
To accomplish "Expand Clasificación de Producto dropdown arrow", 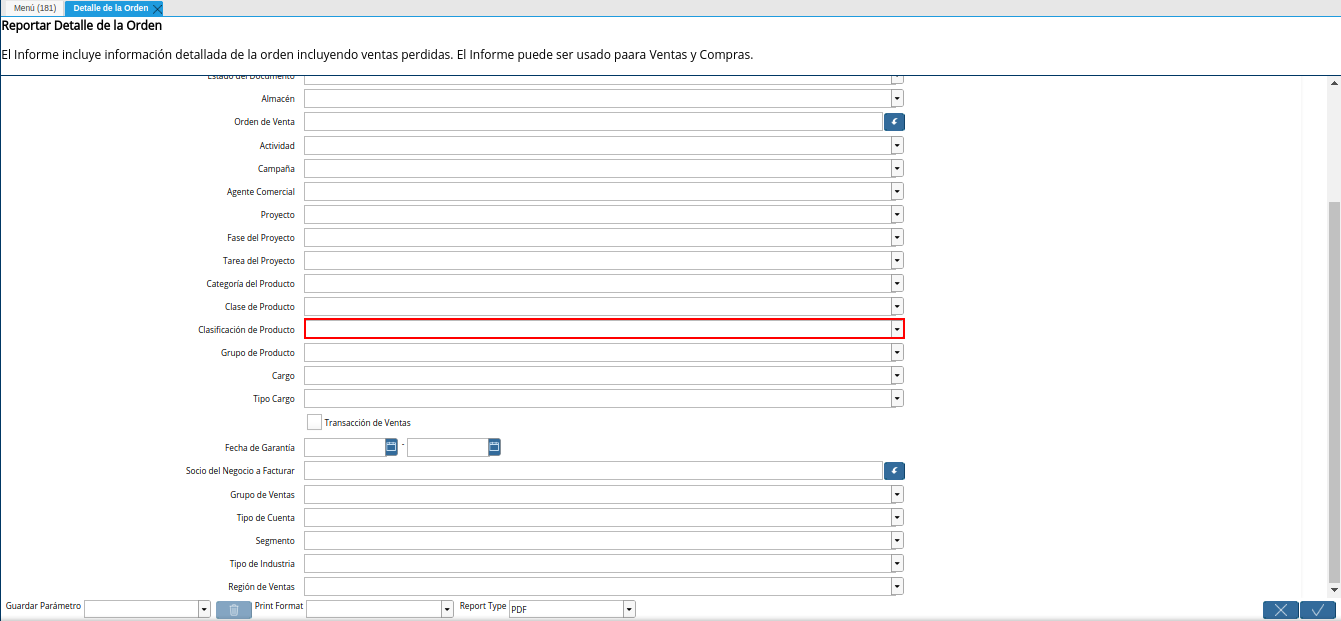I will pos(897,329).
